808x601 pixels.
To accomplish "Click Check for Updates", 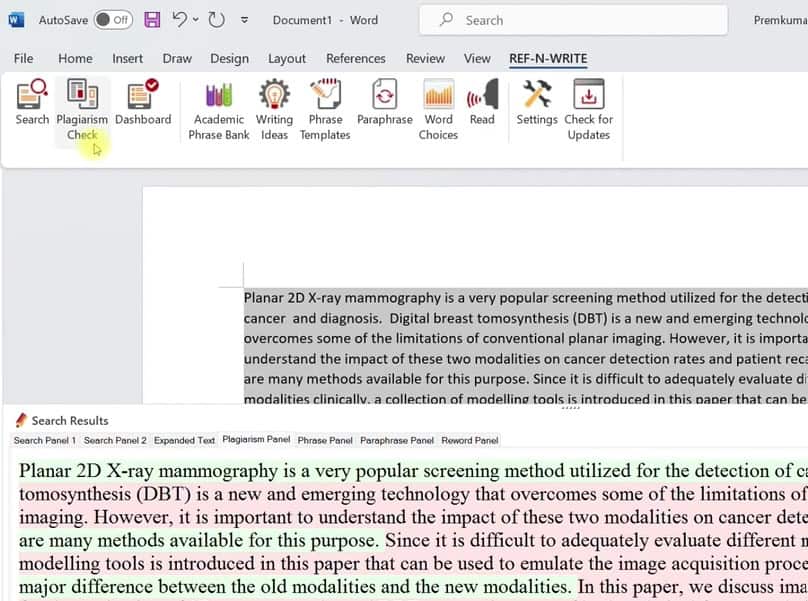I will [588, 109].
